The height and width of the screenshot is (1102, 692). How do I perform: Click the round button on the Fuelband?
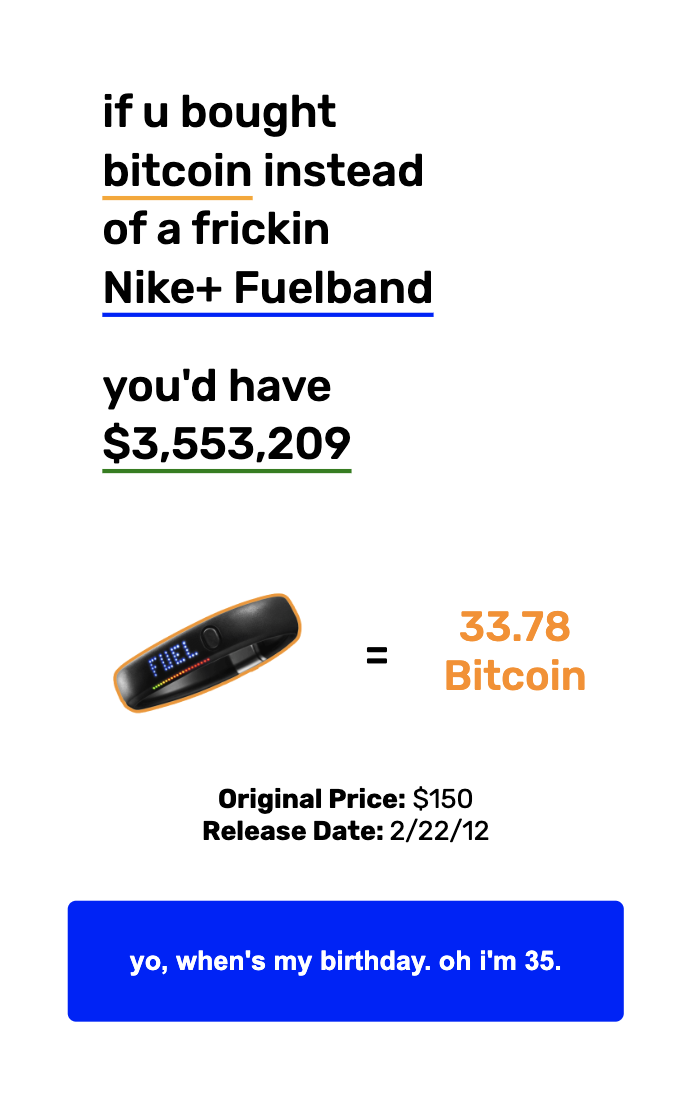(x=210, y=636)
